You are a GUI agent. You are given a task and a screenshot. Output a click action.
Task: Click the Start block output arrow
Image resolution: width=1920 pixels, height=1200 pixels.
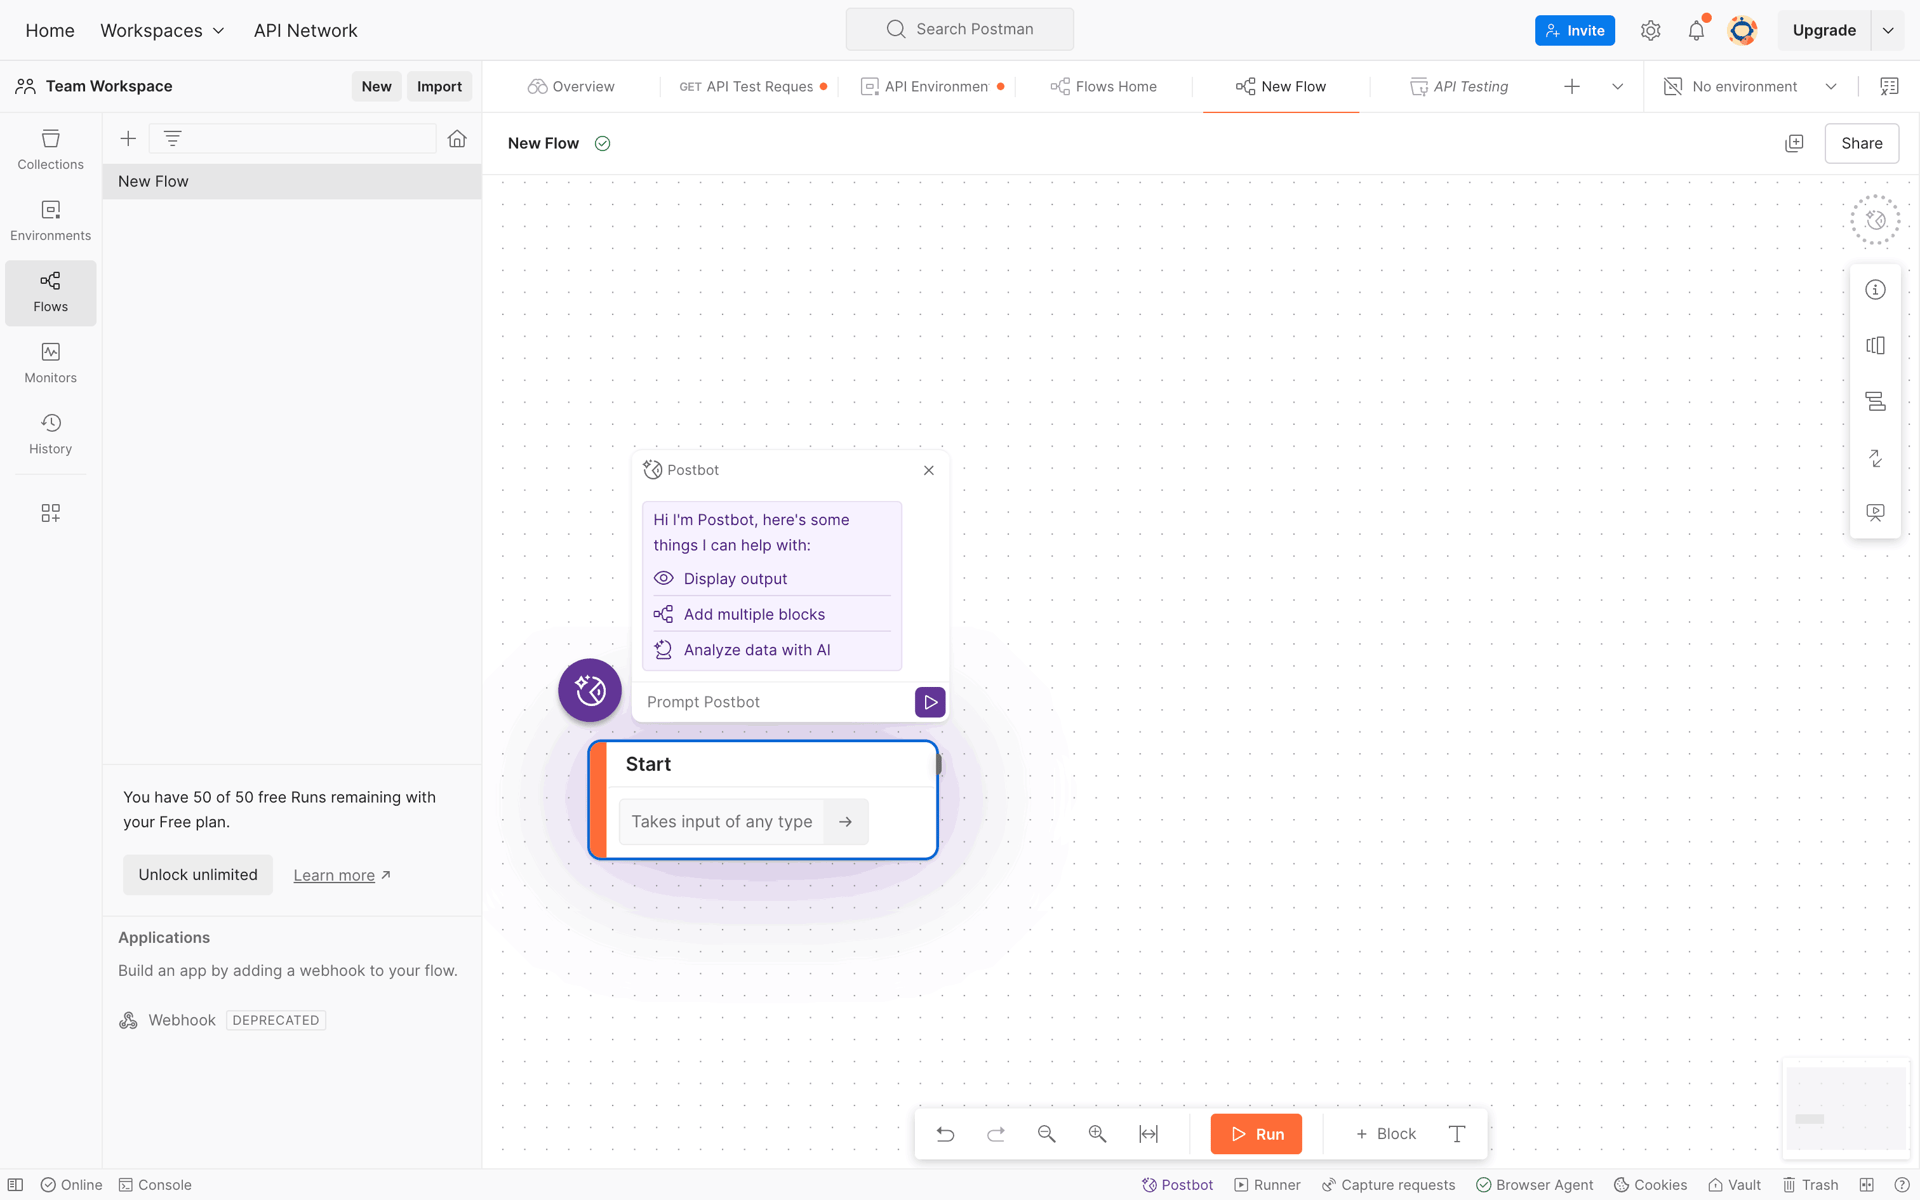tap(846, 822)
